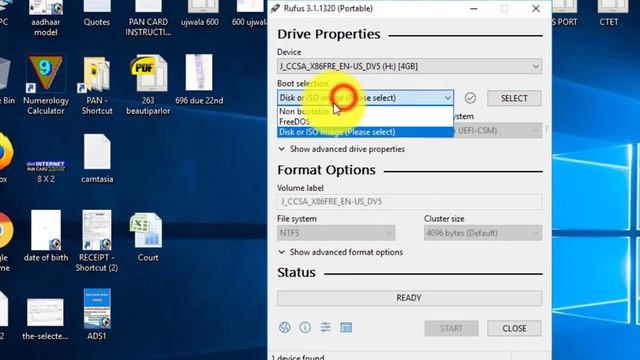Open Rufus application settings sliders icon

[325, 327]
